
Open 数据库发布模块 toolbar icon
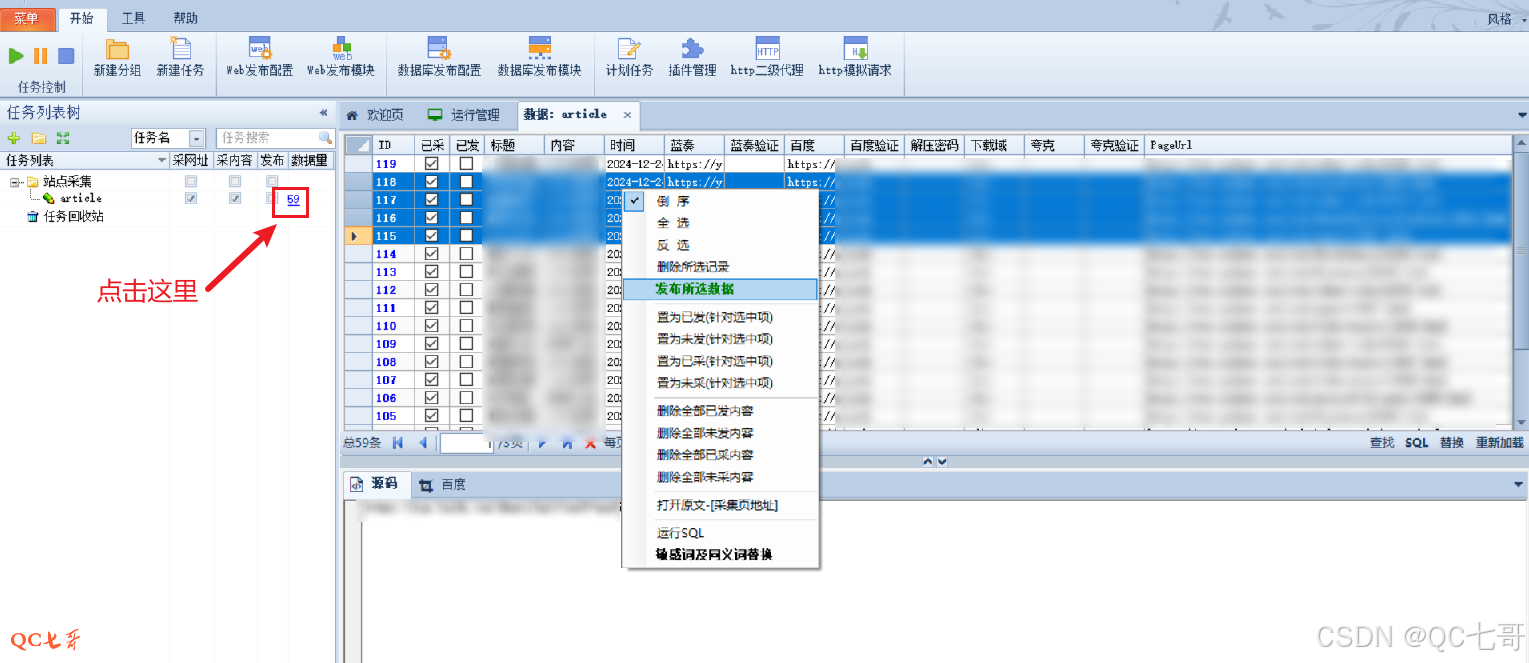tap(539, 50)
